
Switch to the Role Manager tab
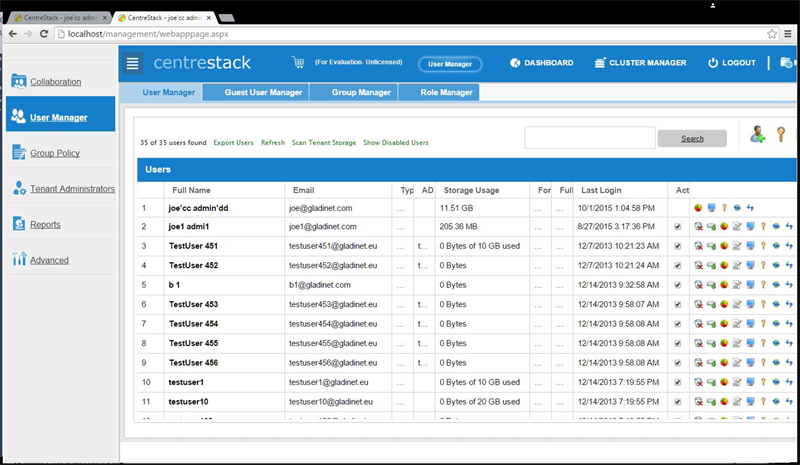439,92
